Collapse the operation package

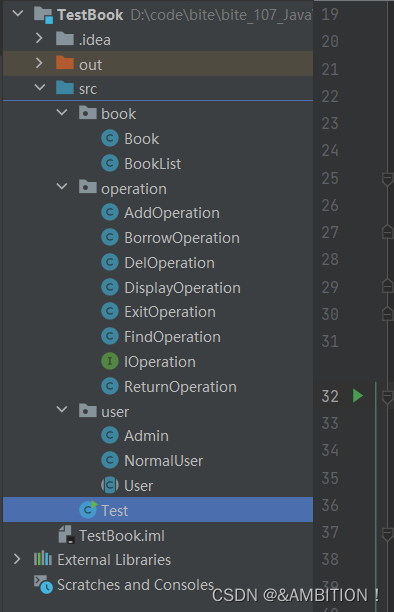click(x=62, y=187)
